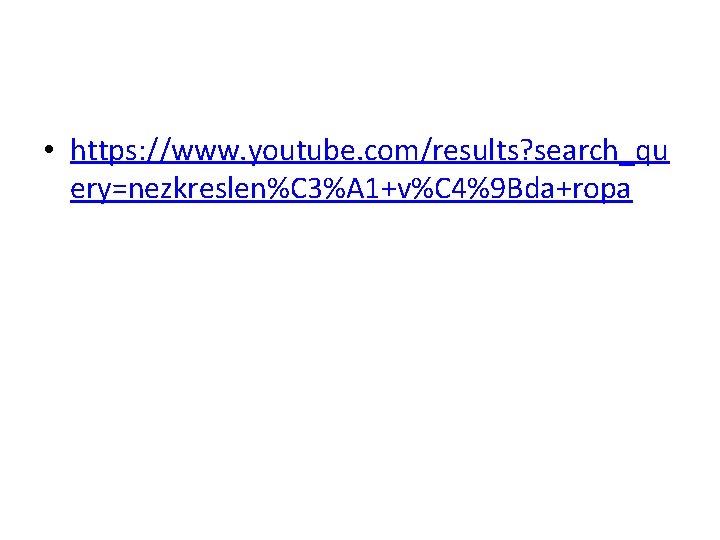Click the 'ropa' ending of the hyperlink
Image resolution: width=720 pixels, height=540 pixels.
[602, 190]
